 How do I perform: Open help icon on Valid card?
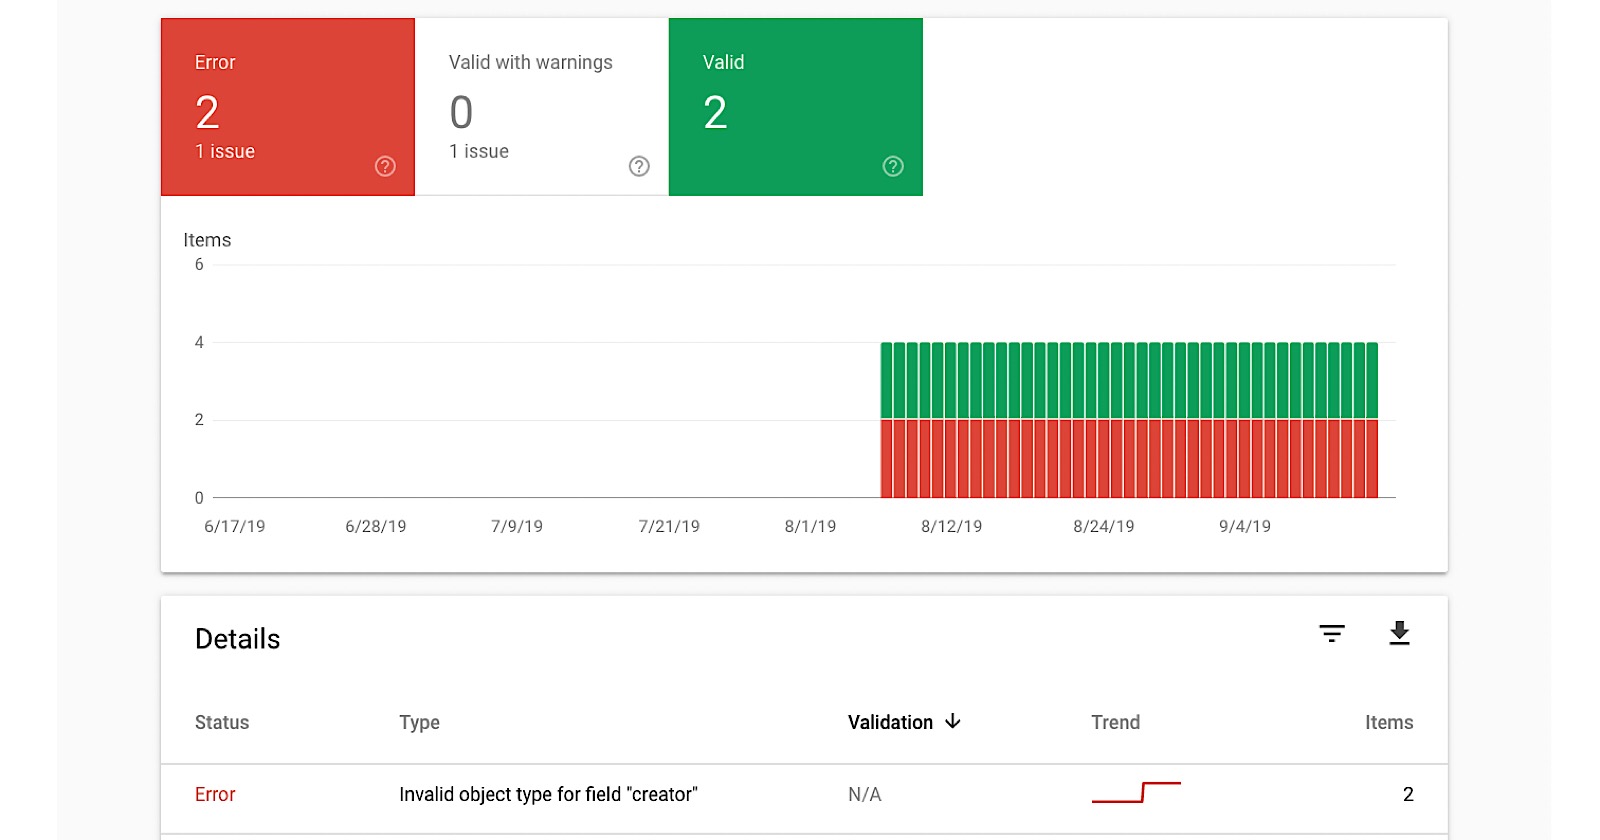coord(893,167)
